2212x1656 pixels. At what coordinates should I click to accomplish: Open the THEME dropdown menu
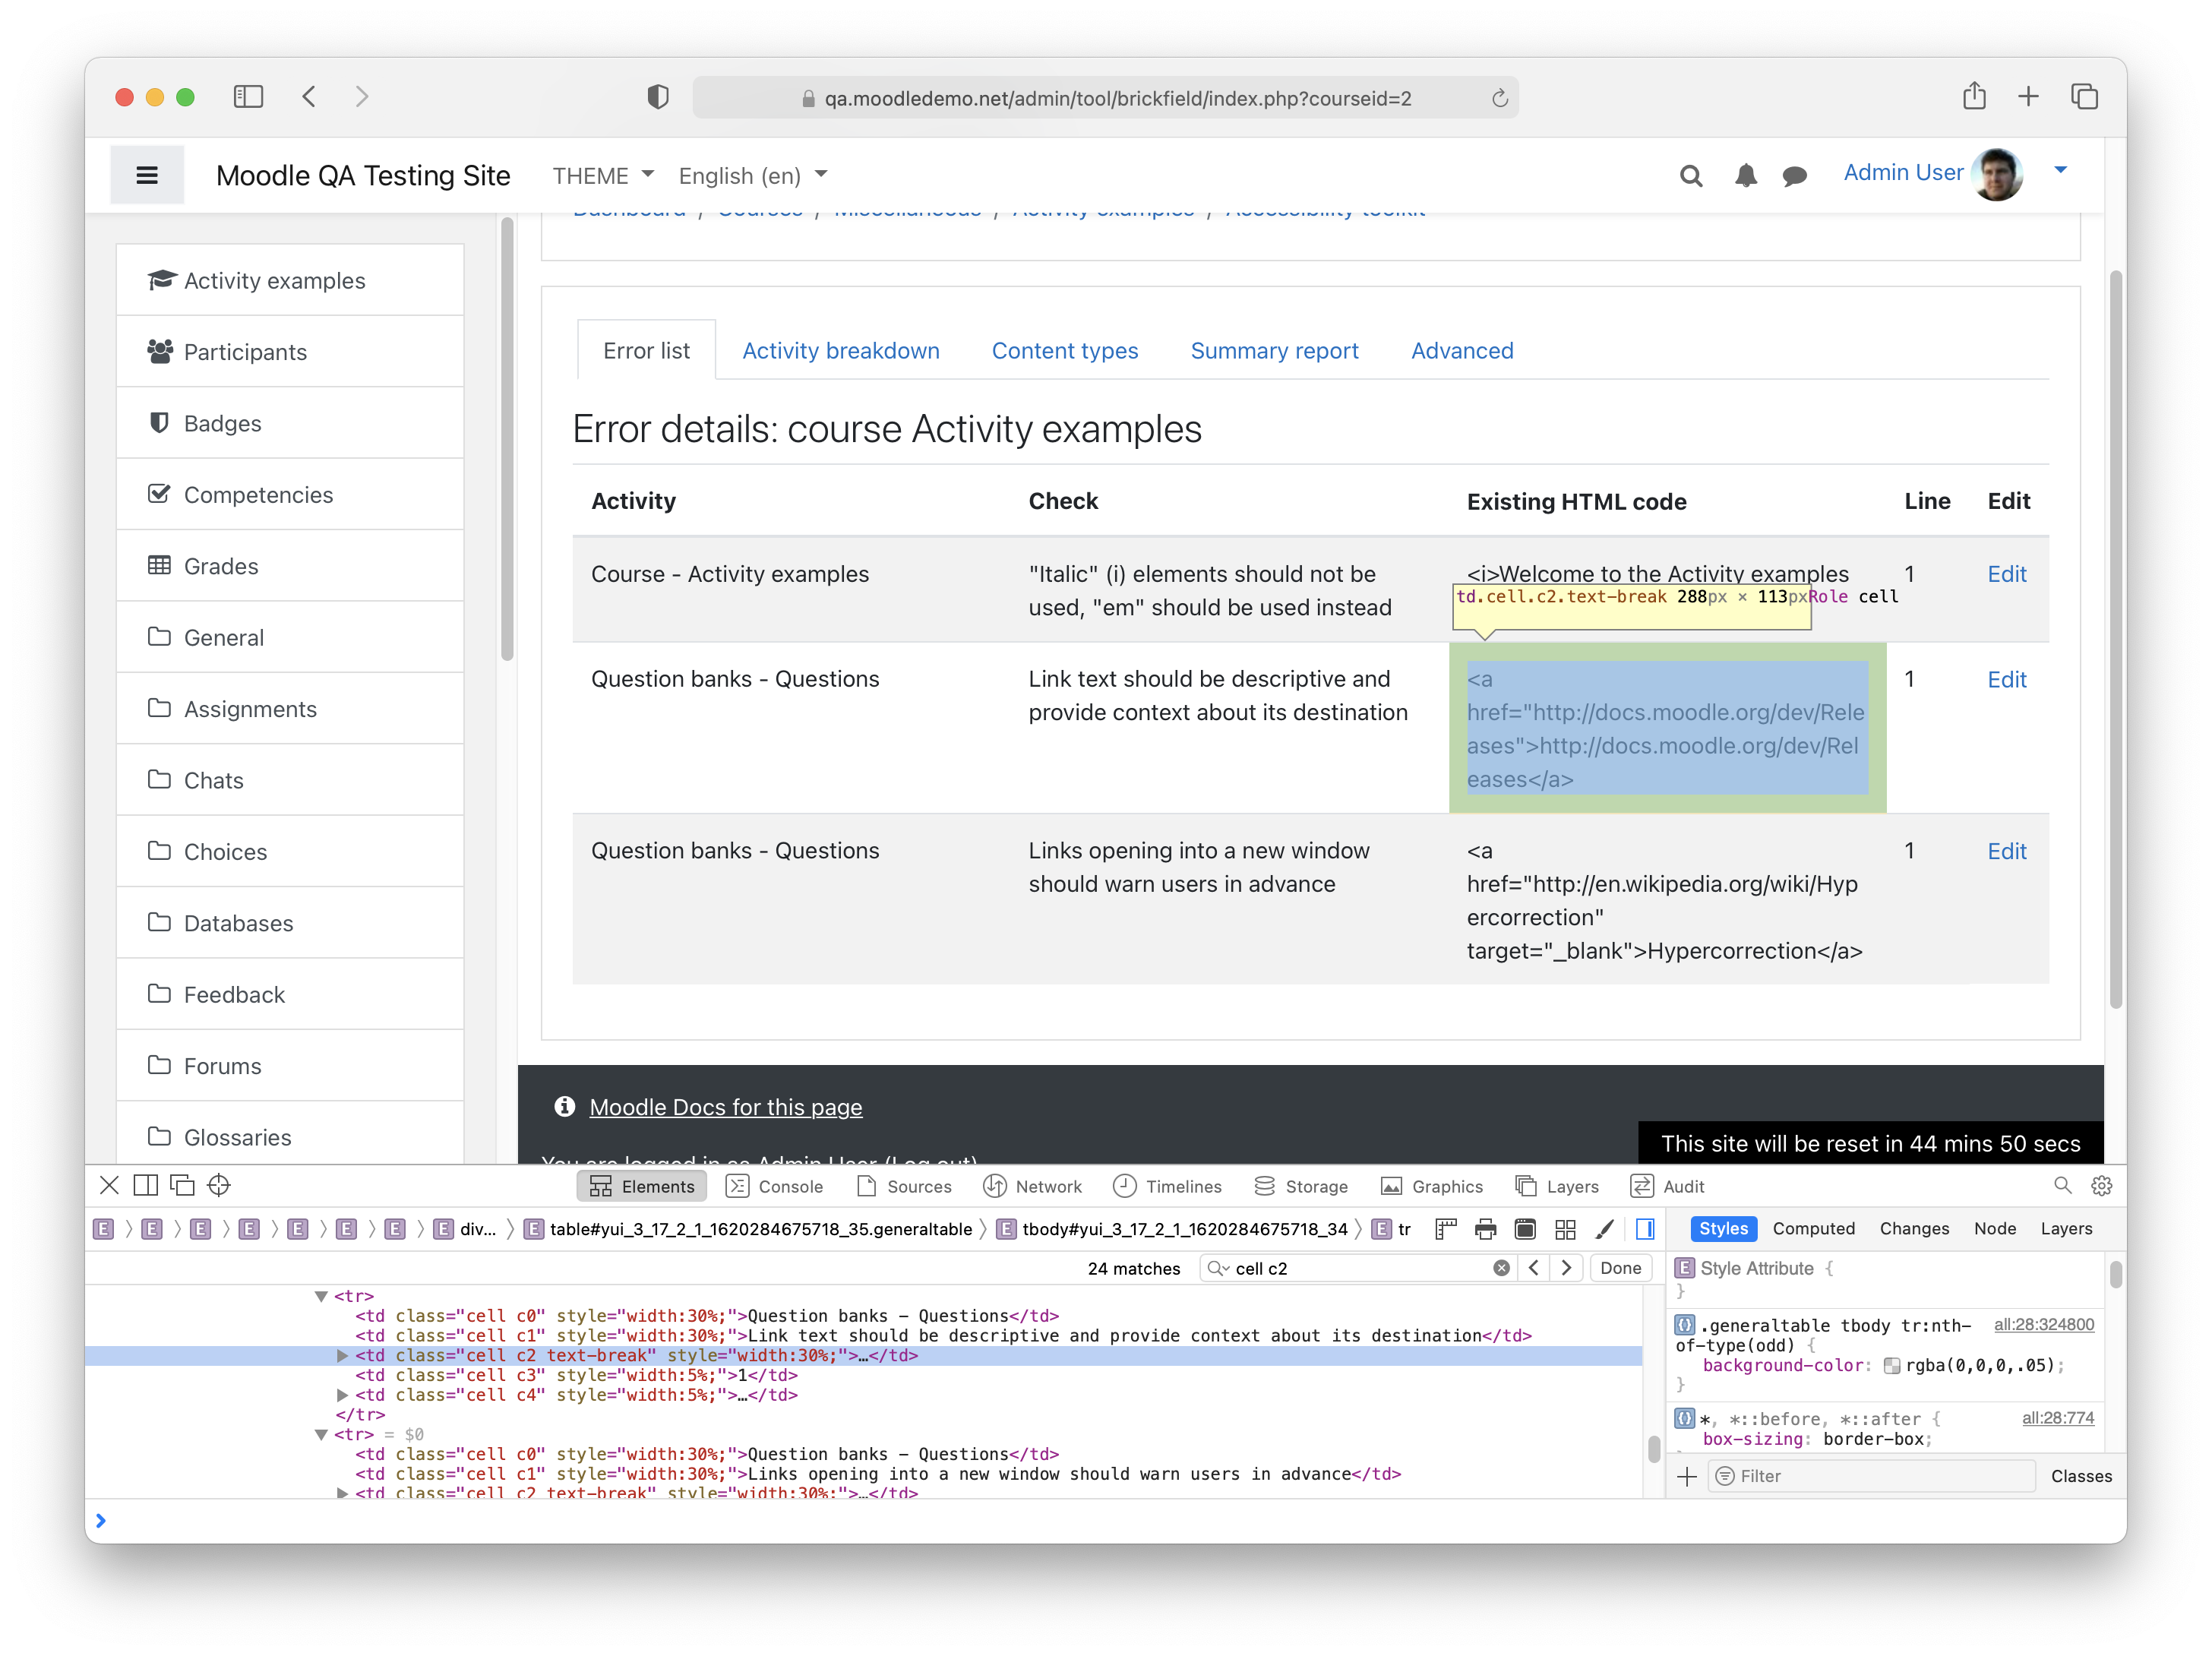(603, 176)
